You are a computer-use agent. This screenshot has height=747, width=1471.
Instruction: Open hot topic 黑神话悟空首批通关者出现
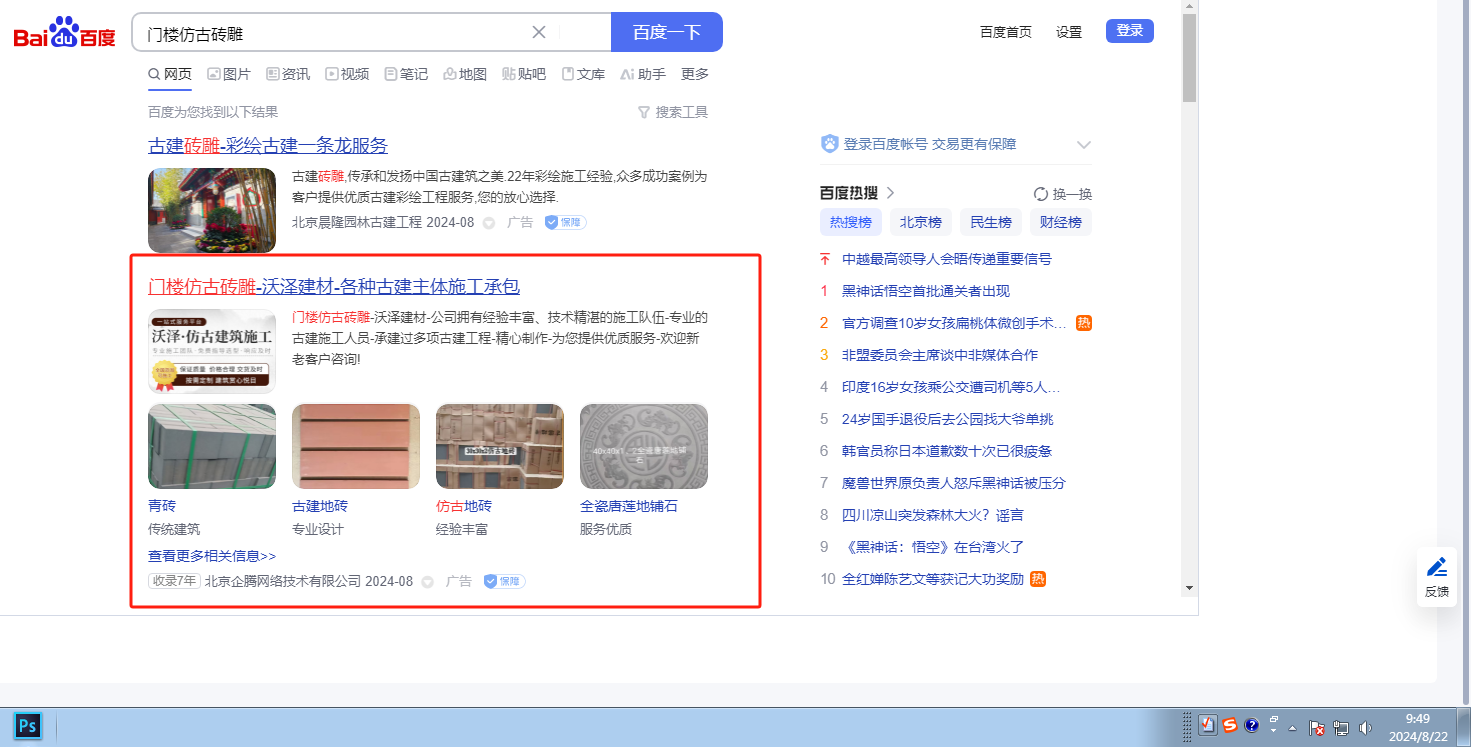926,291
